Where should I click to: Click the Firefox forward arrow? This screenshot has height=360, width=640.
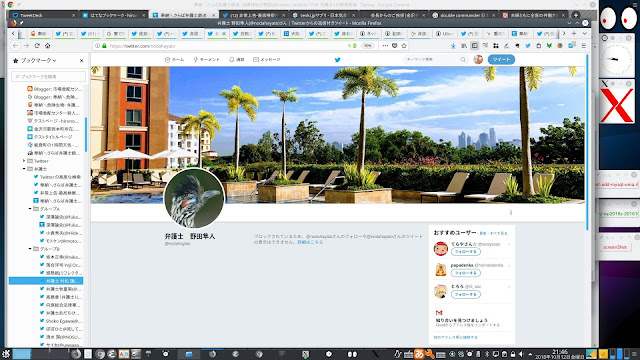[26, 46]
